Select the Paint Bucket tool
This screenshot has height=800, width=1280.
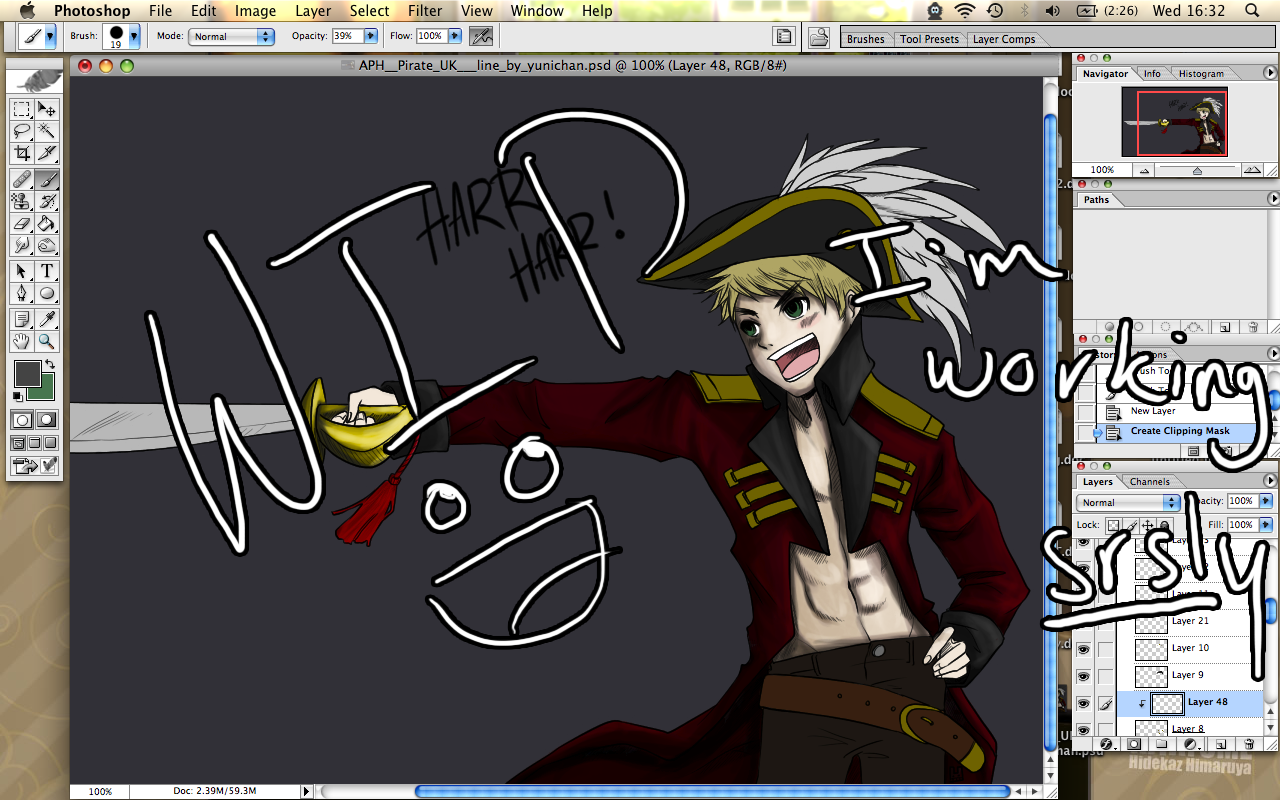click(47, 223)
